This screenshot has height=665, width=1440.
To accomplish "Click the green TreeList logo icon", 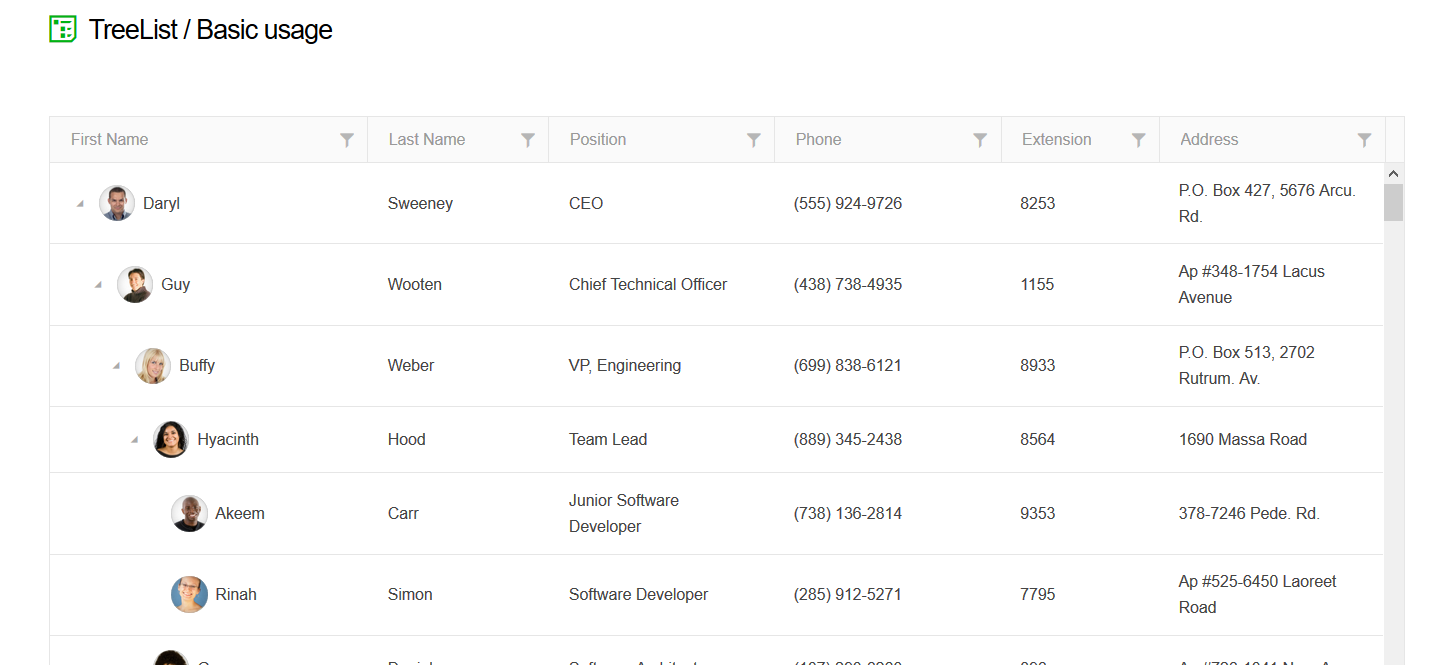I will pyautogui.click(x=63, y=29).
